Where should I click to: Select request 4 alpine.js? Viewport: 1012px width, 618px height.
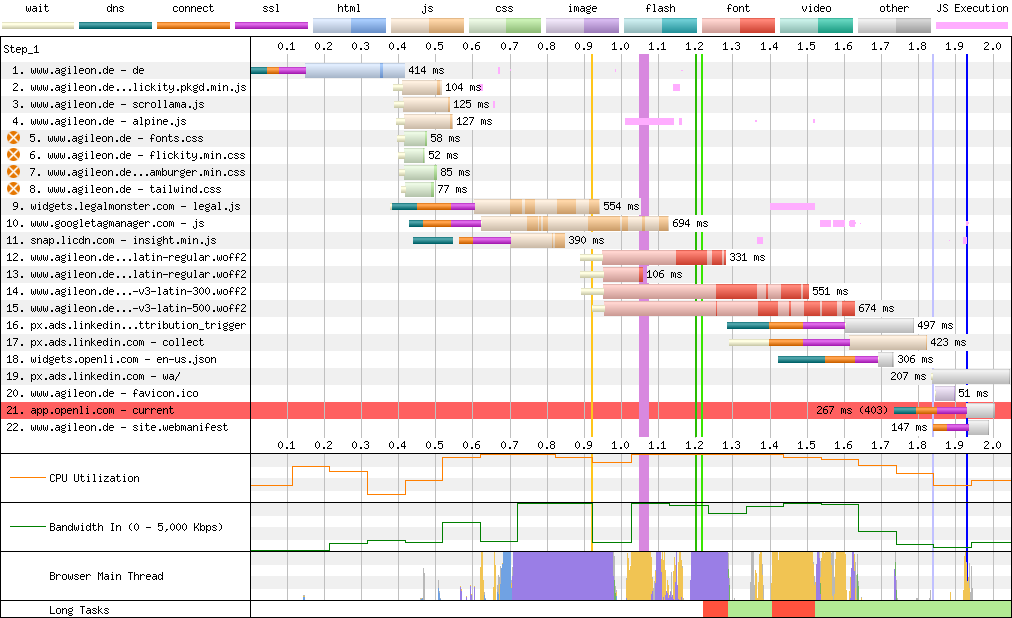tap(99, 121)
